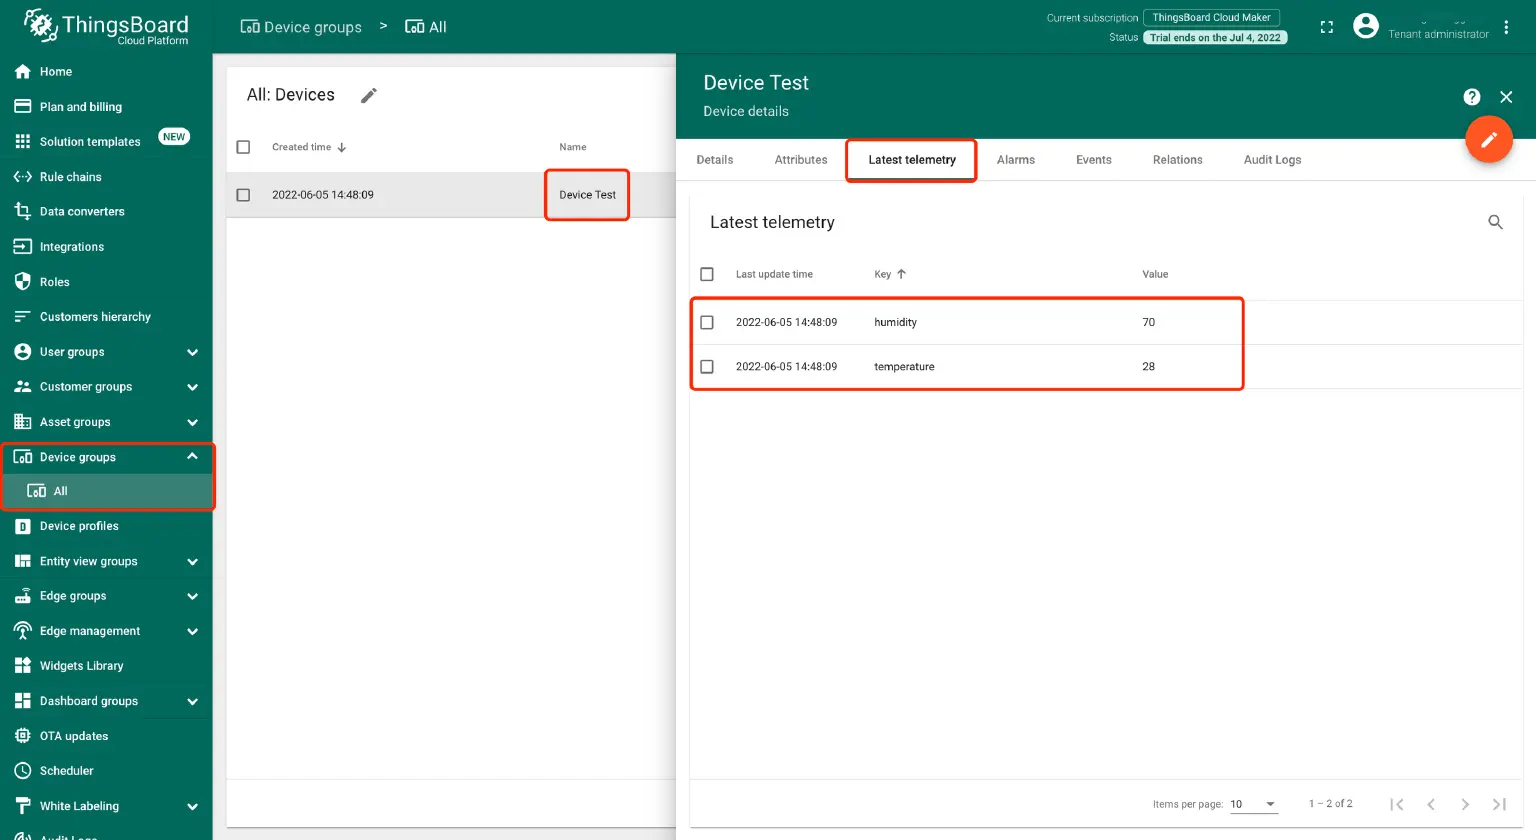This screenshot has height=840, width=1536.
Task: Open the user account avatar icon
Action: click(1365, 27)
